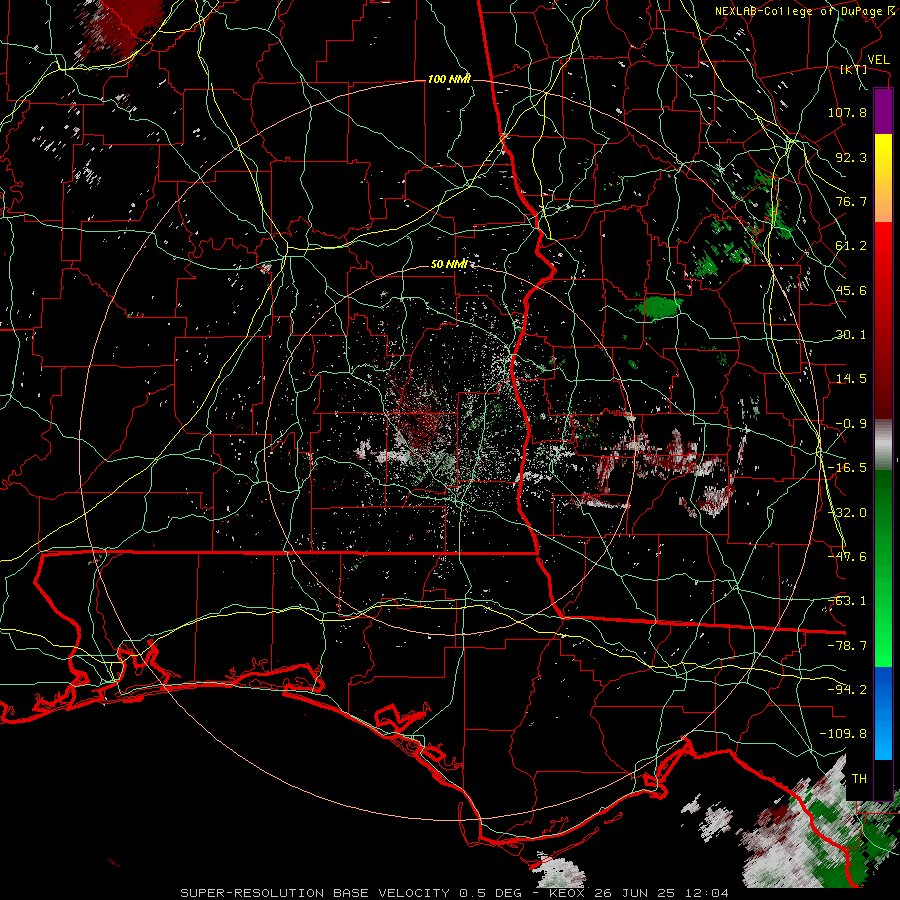
Task: Click the [KT] units label
Action: [x=854, y=69]
